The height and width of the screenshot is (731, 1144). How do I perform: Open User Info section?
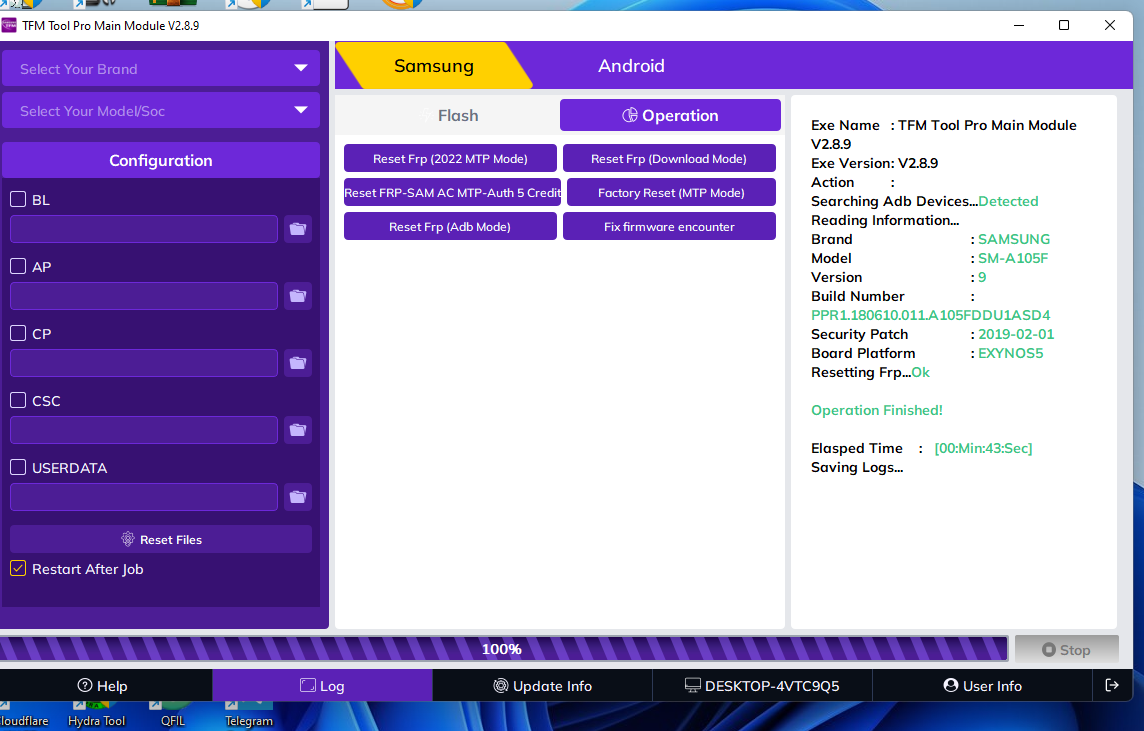tap(983, 686)
